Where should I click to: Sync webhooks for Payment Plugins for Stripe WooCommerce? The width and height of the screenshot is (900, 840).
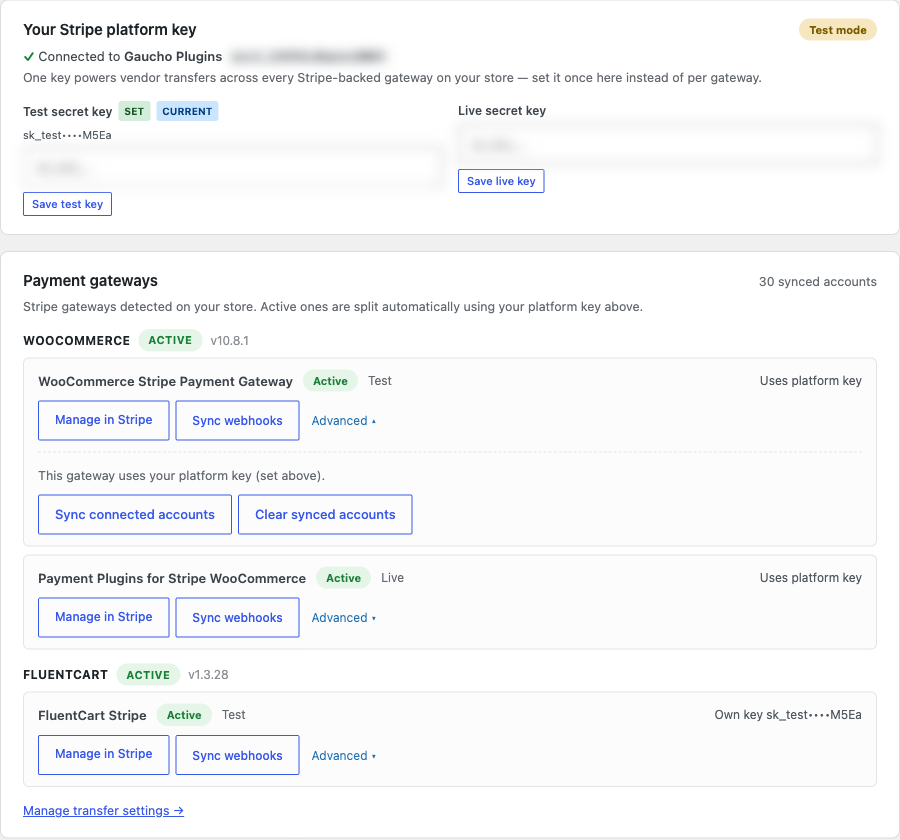tap(237, 617)
